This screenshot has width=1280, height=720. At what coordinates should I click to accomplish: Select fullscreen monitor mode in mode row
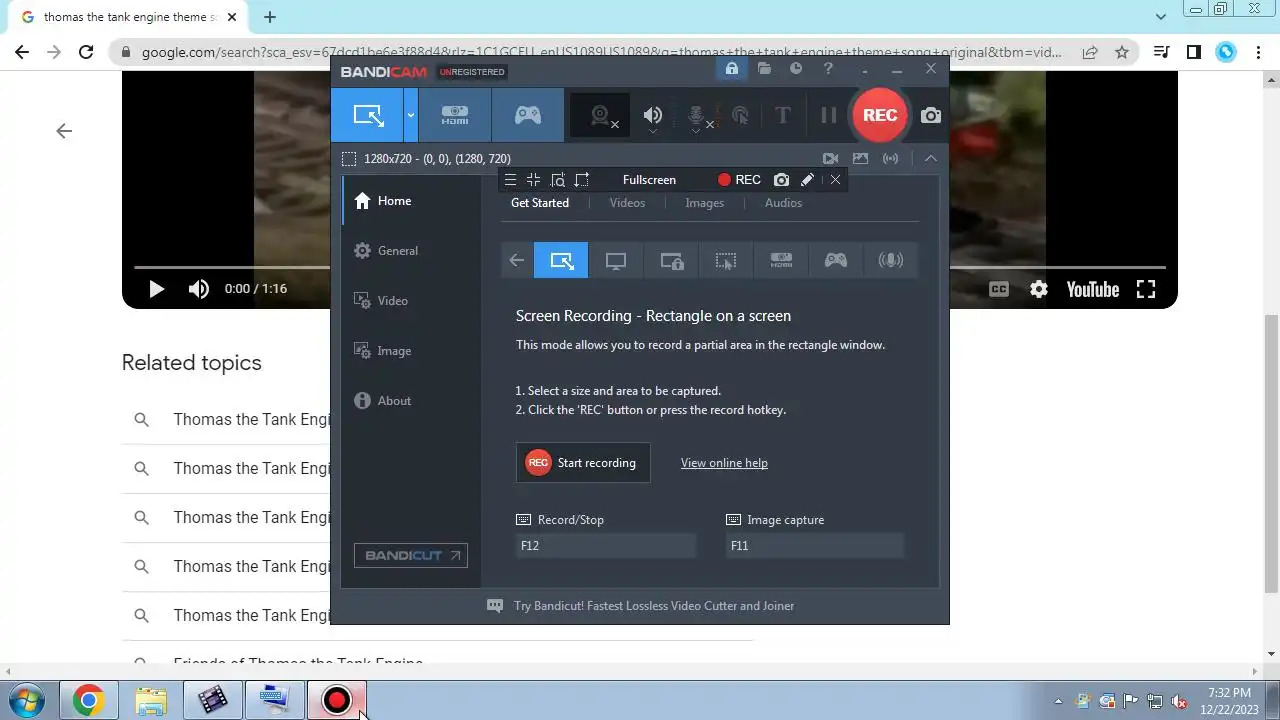[616, 260]
